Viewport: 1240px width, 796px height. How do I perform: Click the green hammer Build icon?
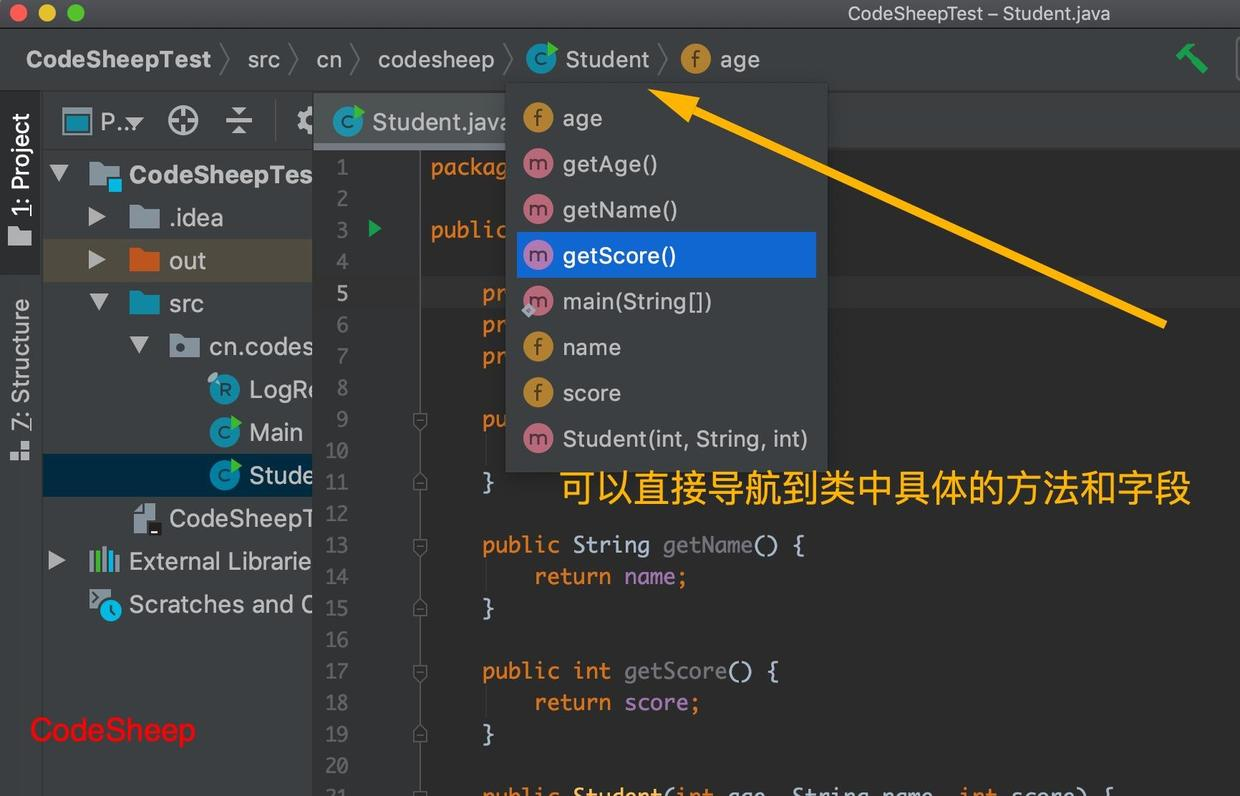(x=1192, y=59)
